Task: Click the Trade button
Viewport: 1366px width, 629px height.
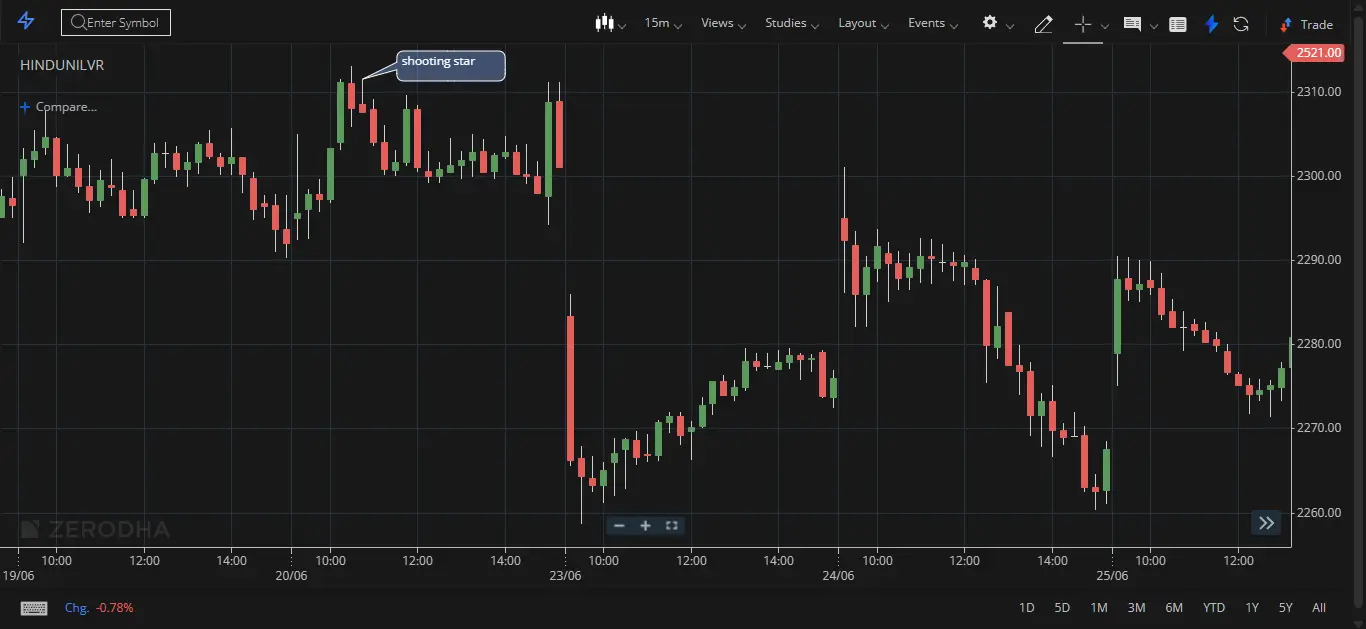Action: [1307, 24]
